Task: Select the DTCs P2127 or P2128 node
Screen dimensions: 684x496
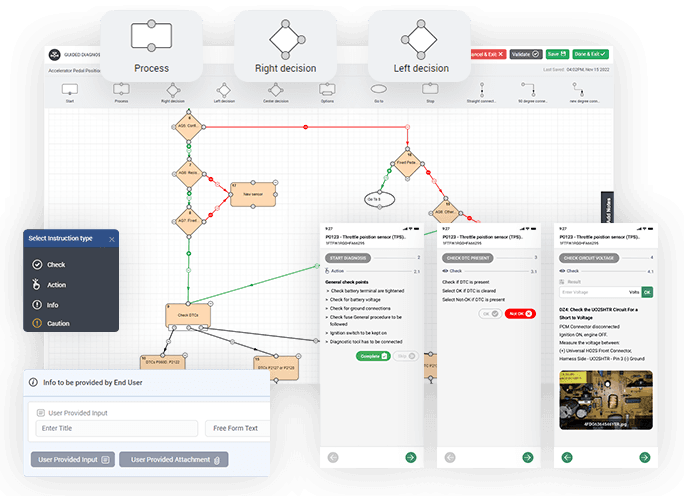Action: tap(276, 368)
